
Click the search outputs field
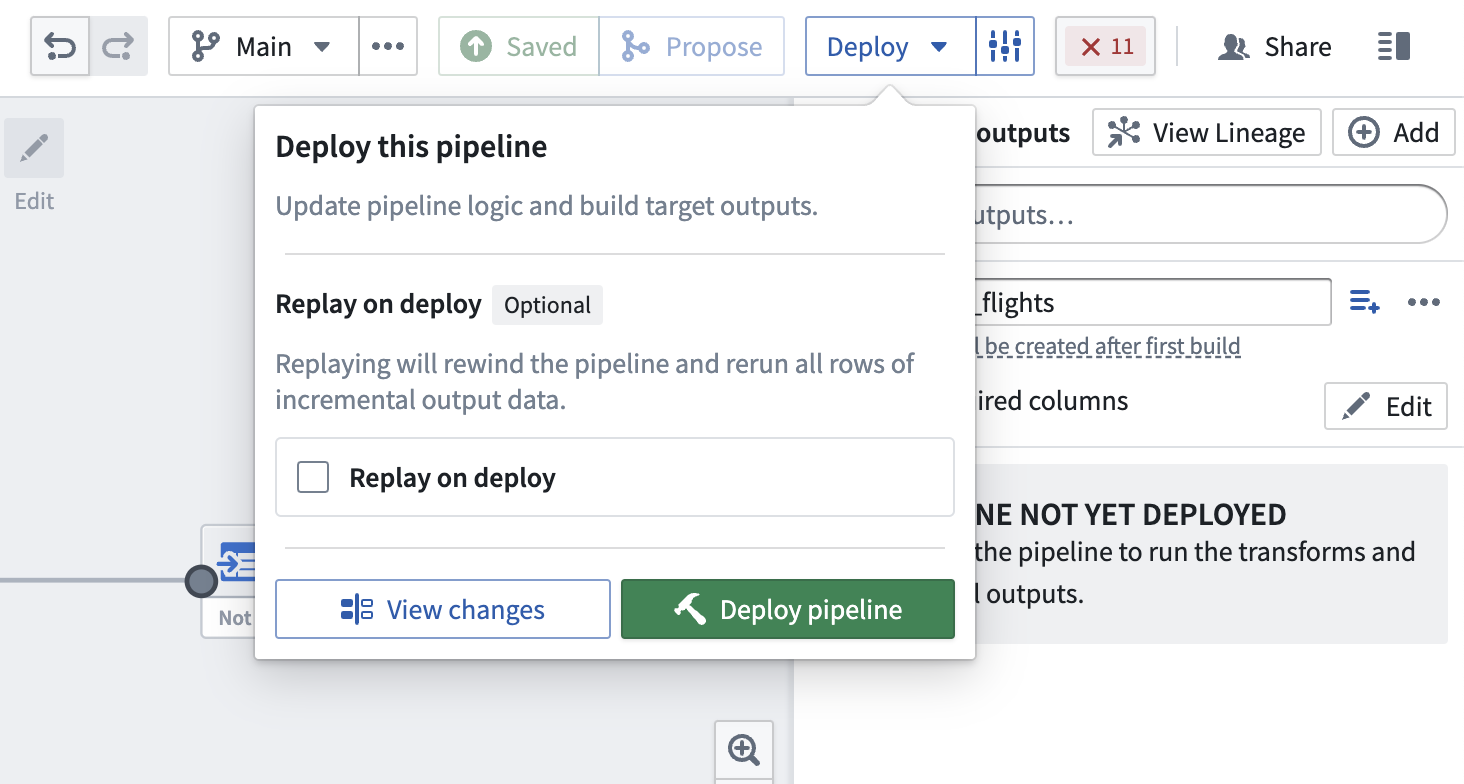[1211, 214]
